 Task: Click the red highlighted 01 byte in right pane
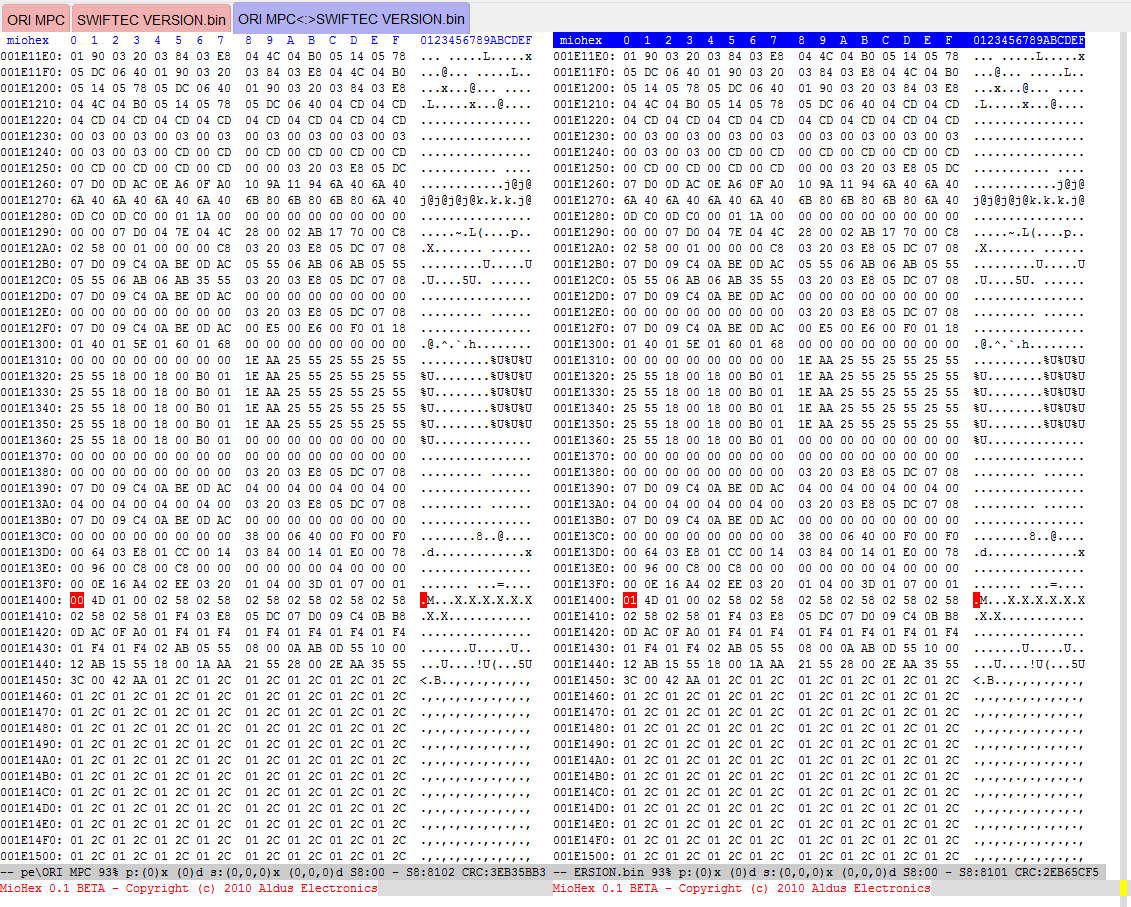629,600
